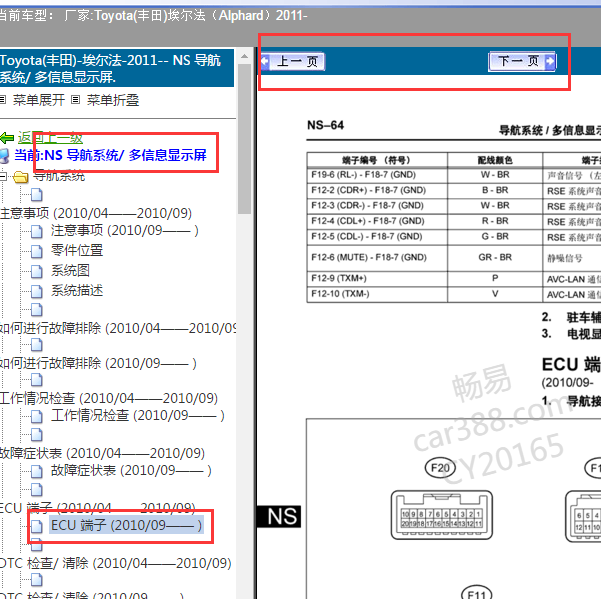Open 工作情况检查 (2010/09—— ) entry
This screenshot has width=601, height=599.
pyautogui.click(x=138, y=415)
